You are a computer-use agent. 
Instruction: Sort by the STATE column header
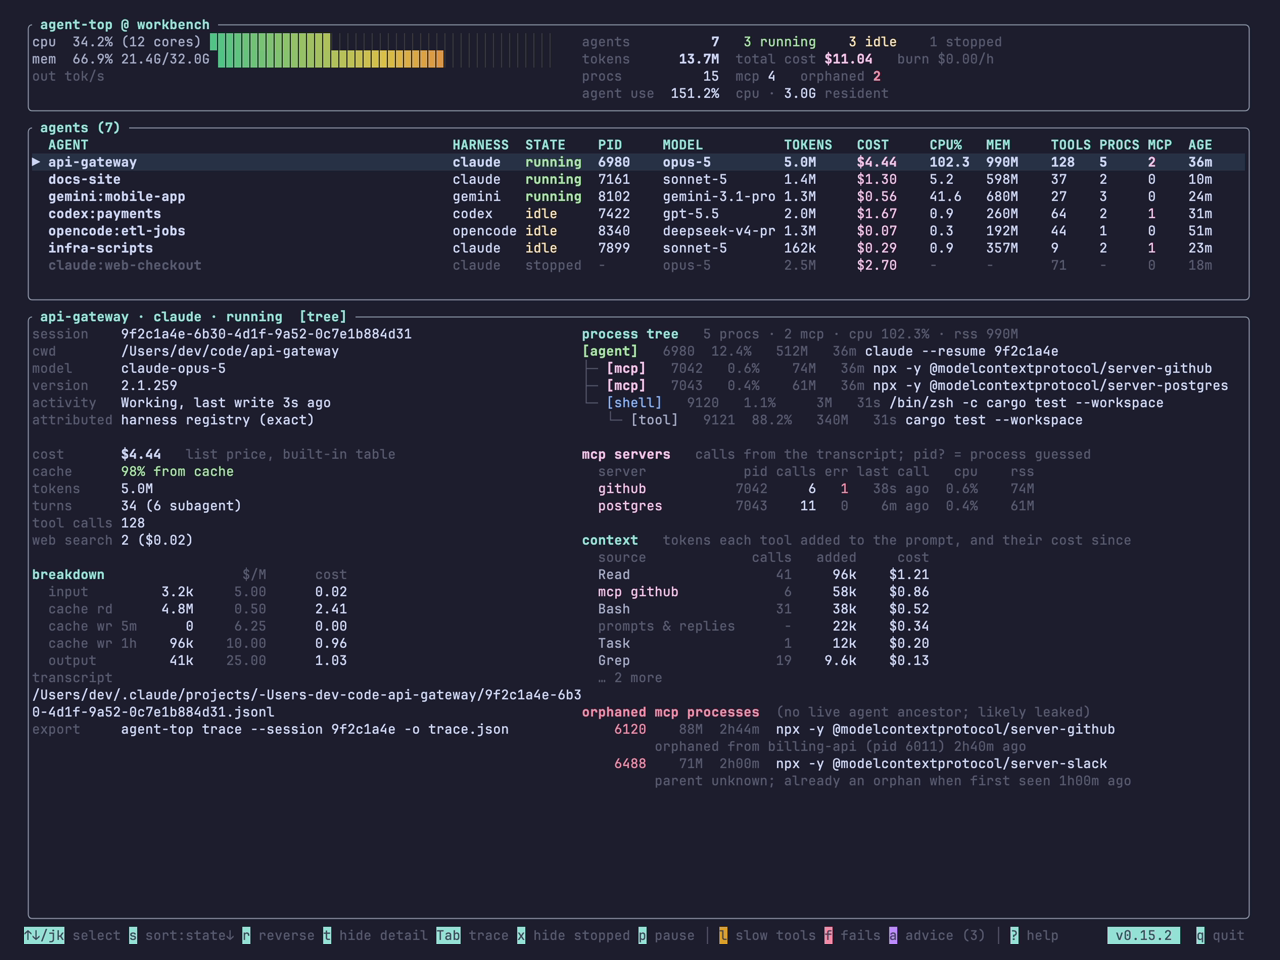(x=545, y=145)
